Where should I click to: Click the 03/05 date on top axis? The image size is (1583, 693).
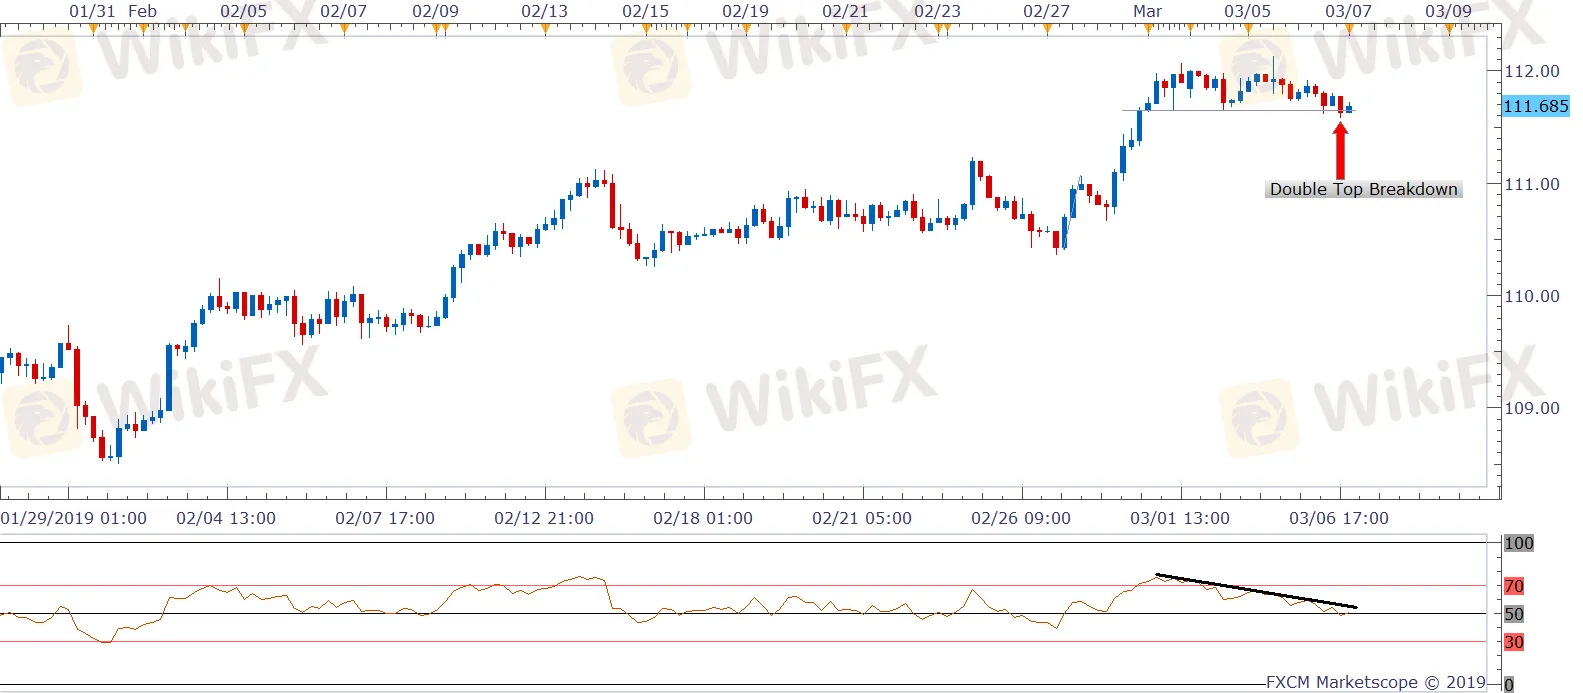1248,11
